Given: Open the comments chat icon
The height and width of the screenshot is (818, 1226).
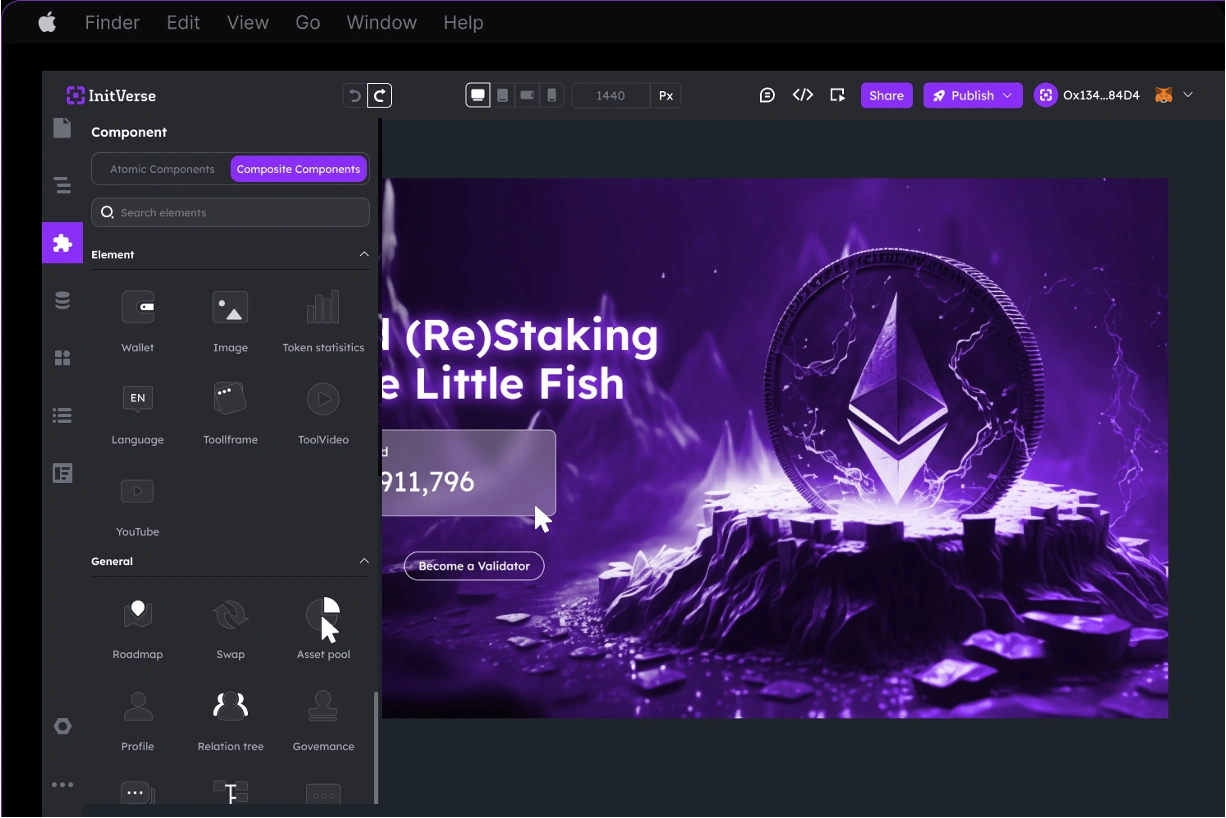Looking at the screenshot, I should pos(767,96).
